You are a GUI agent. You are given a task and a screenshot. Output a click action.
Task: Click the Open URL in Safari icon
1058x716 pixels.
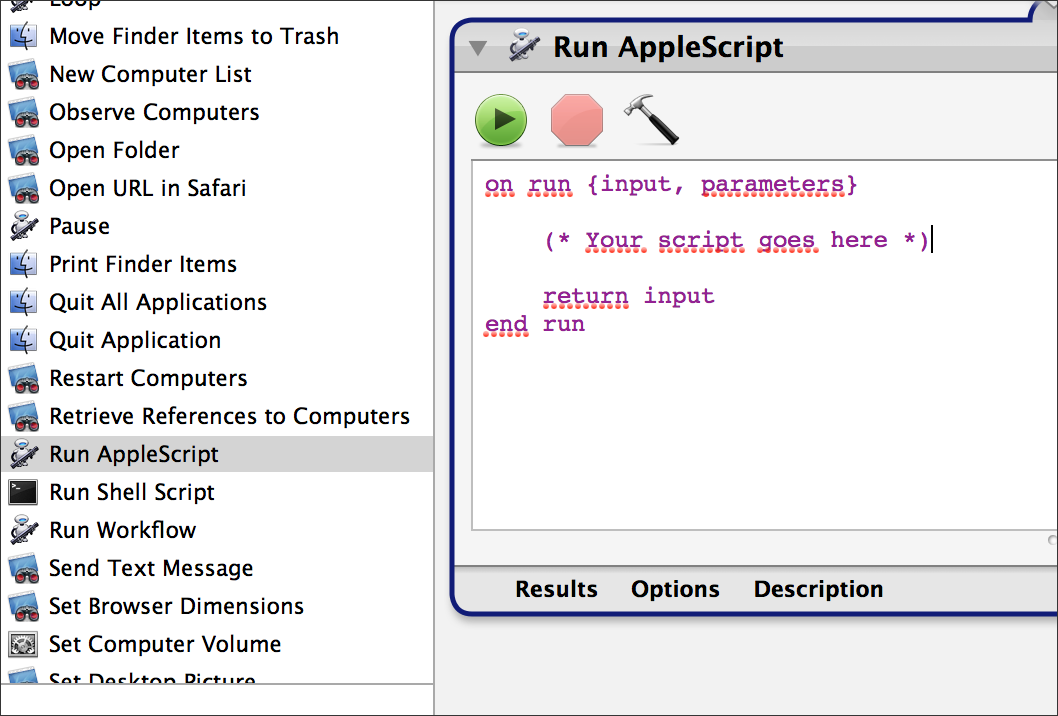24,188
